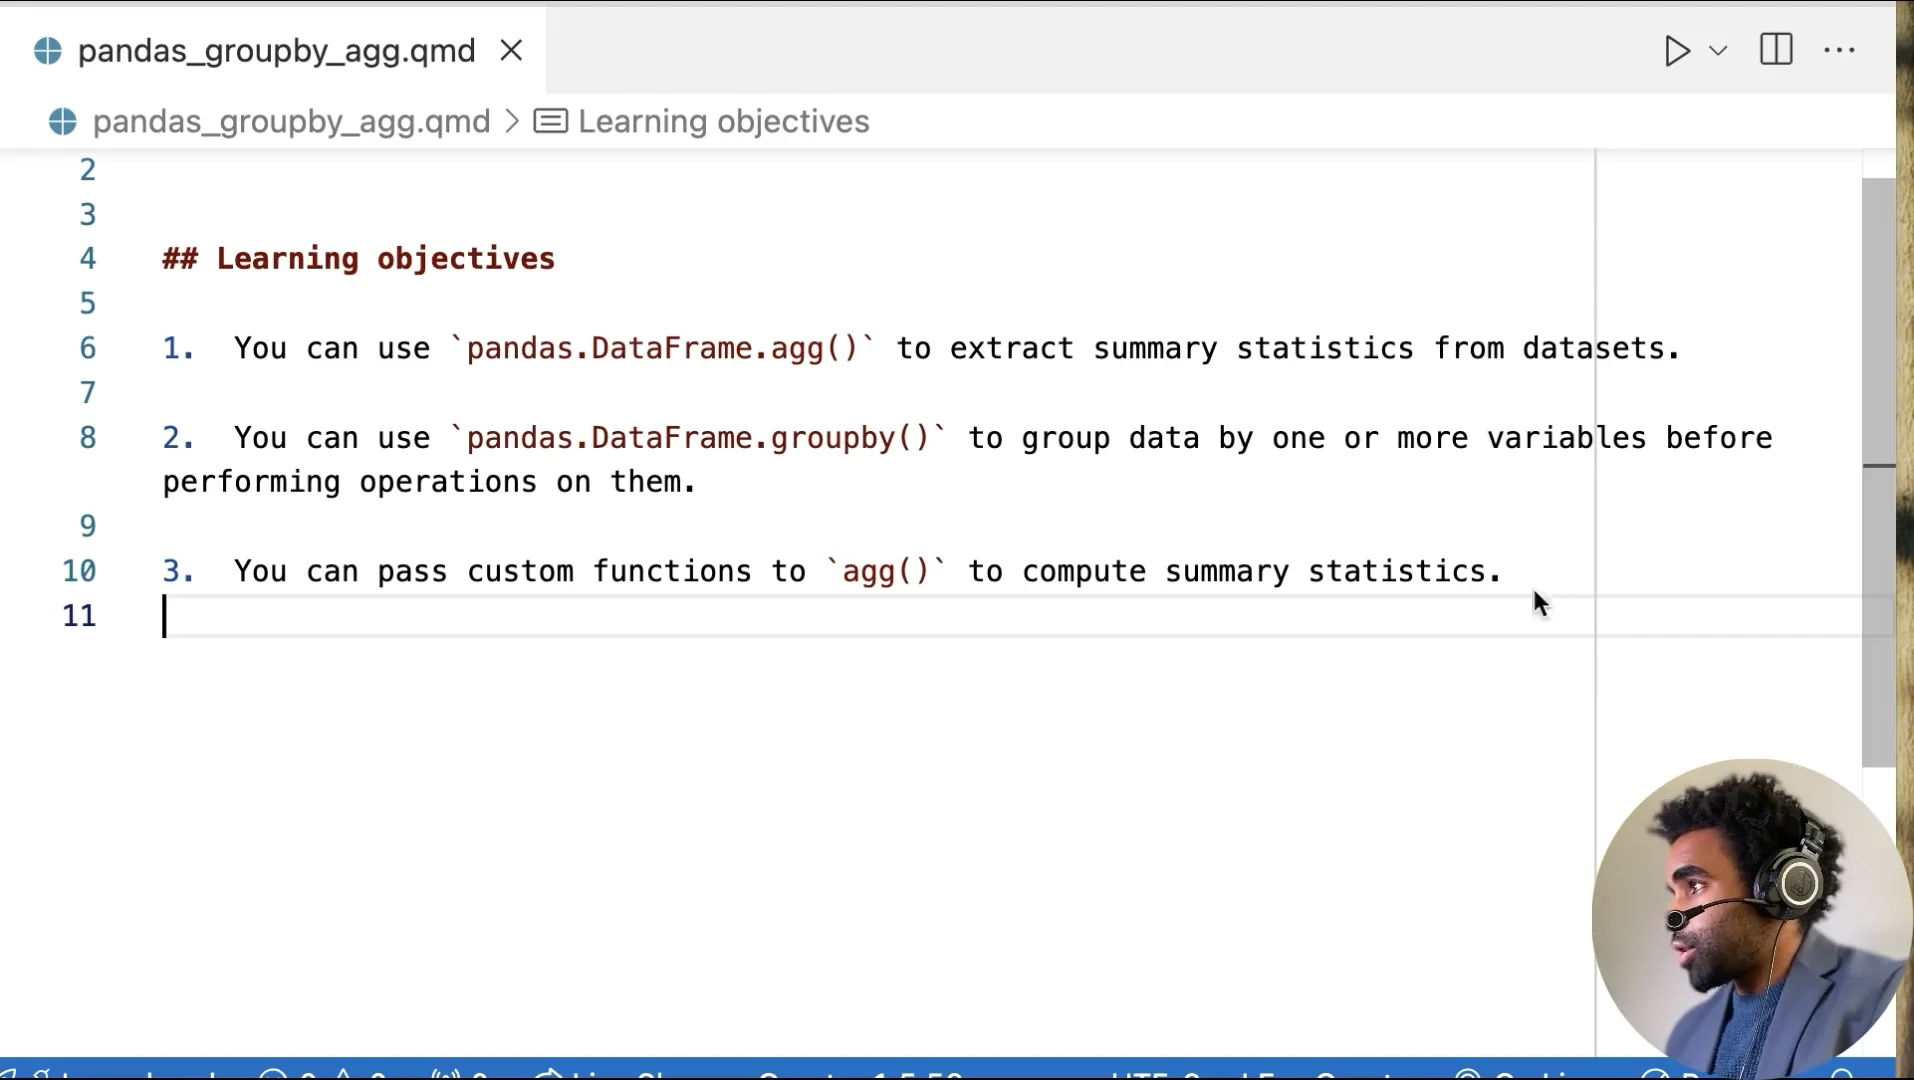Click the Quarto icon on the file tab
1914x1080 pixels.
click(48, 51)
